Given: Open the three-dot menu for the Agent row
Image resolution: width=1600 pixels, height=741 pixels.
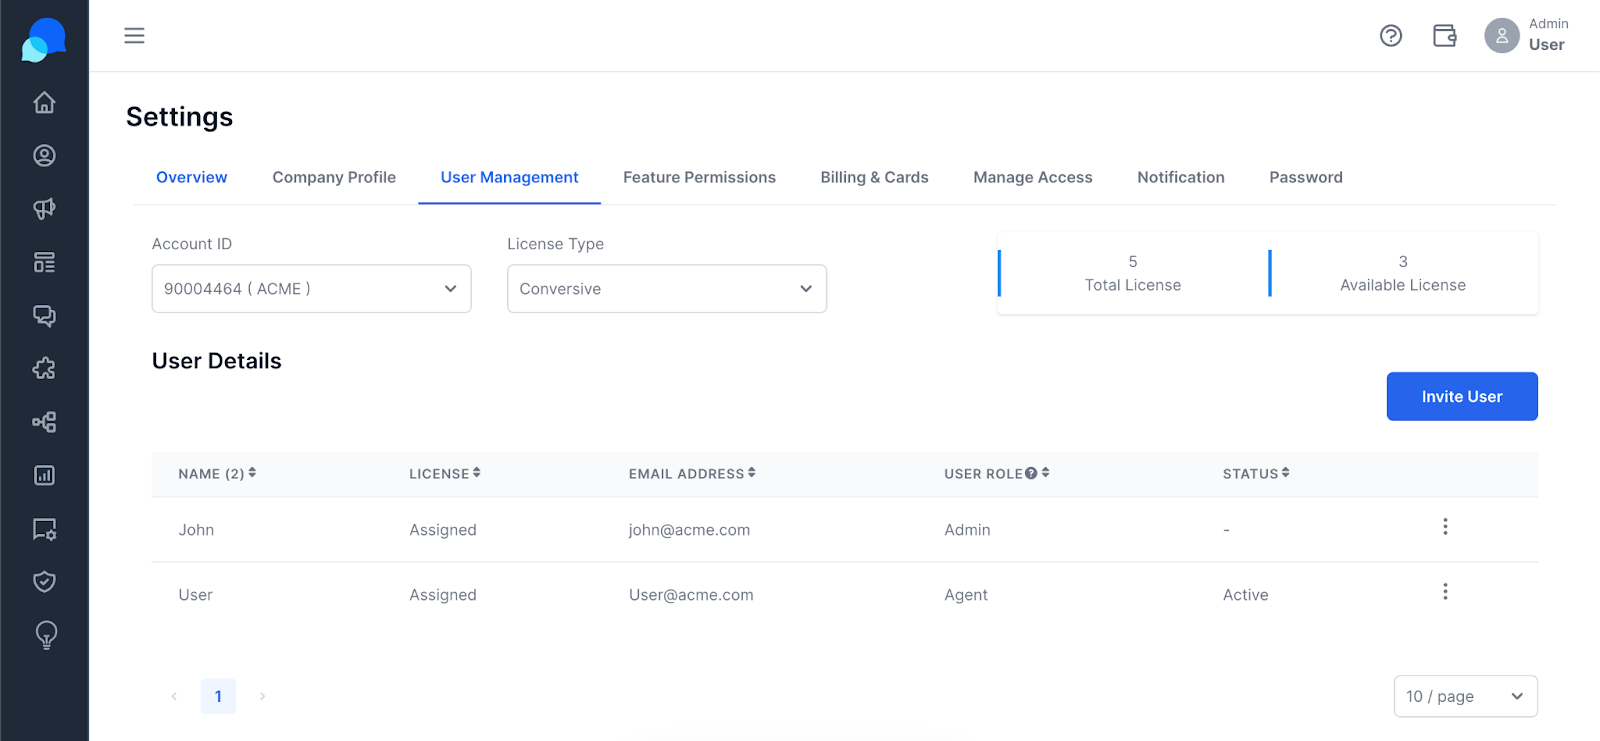Looking at the screenshot, I should [x=1445, y=592].
